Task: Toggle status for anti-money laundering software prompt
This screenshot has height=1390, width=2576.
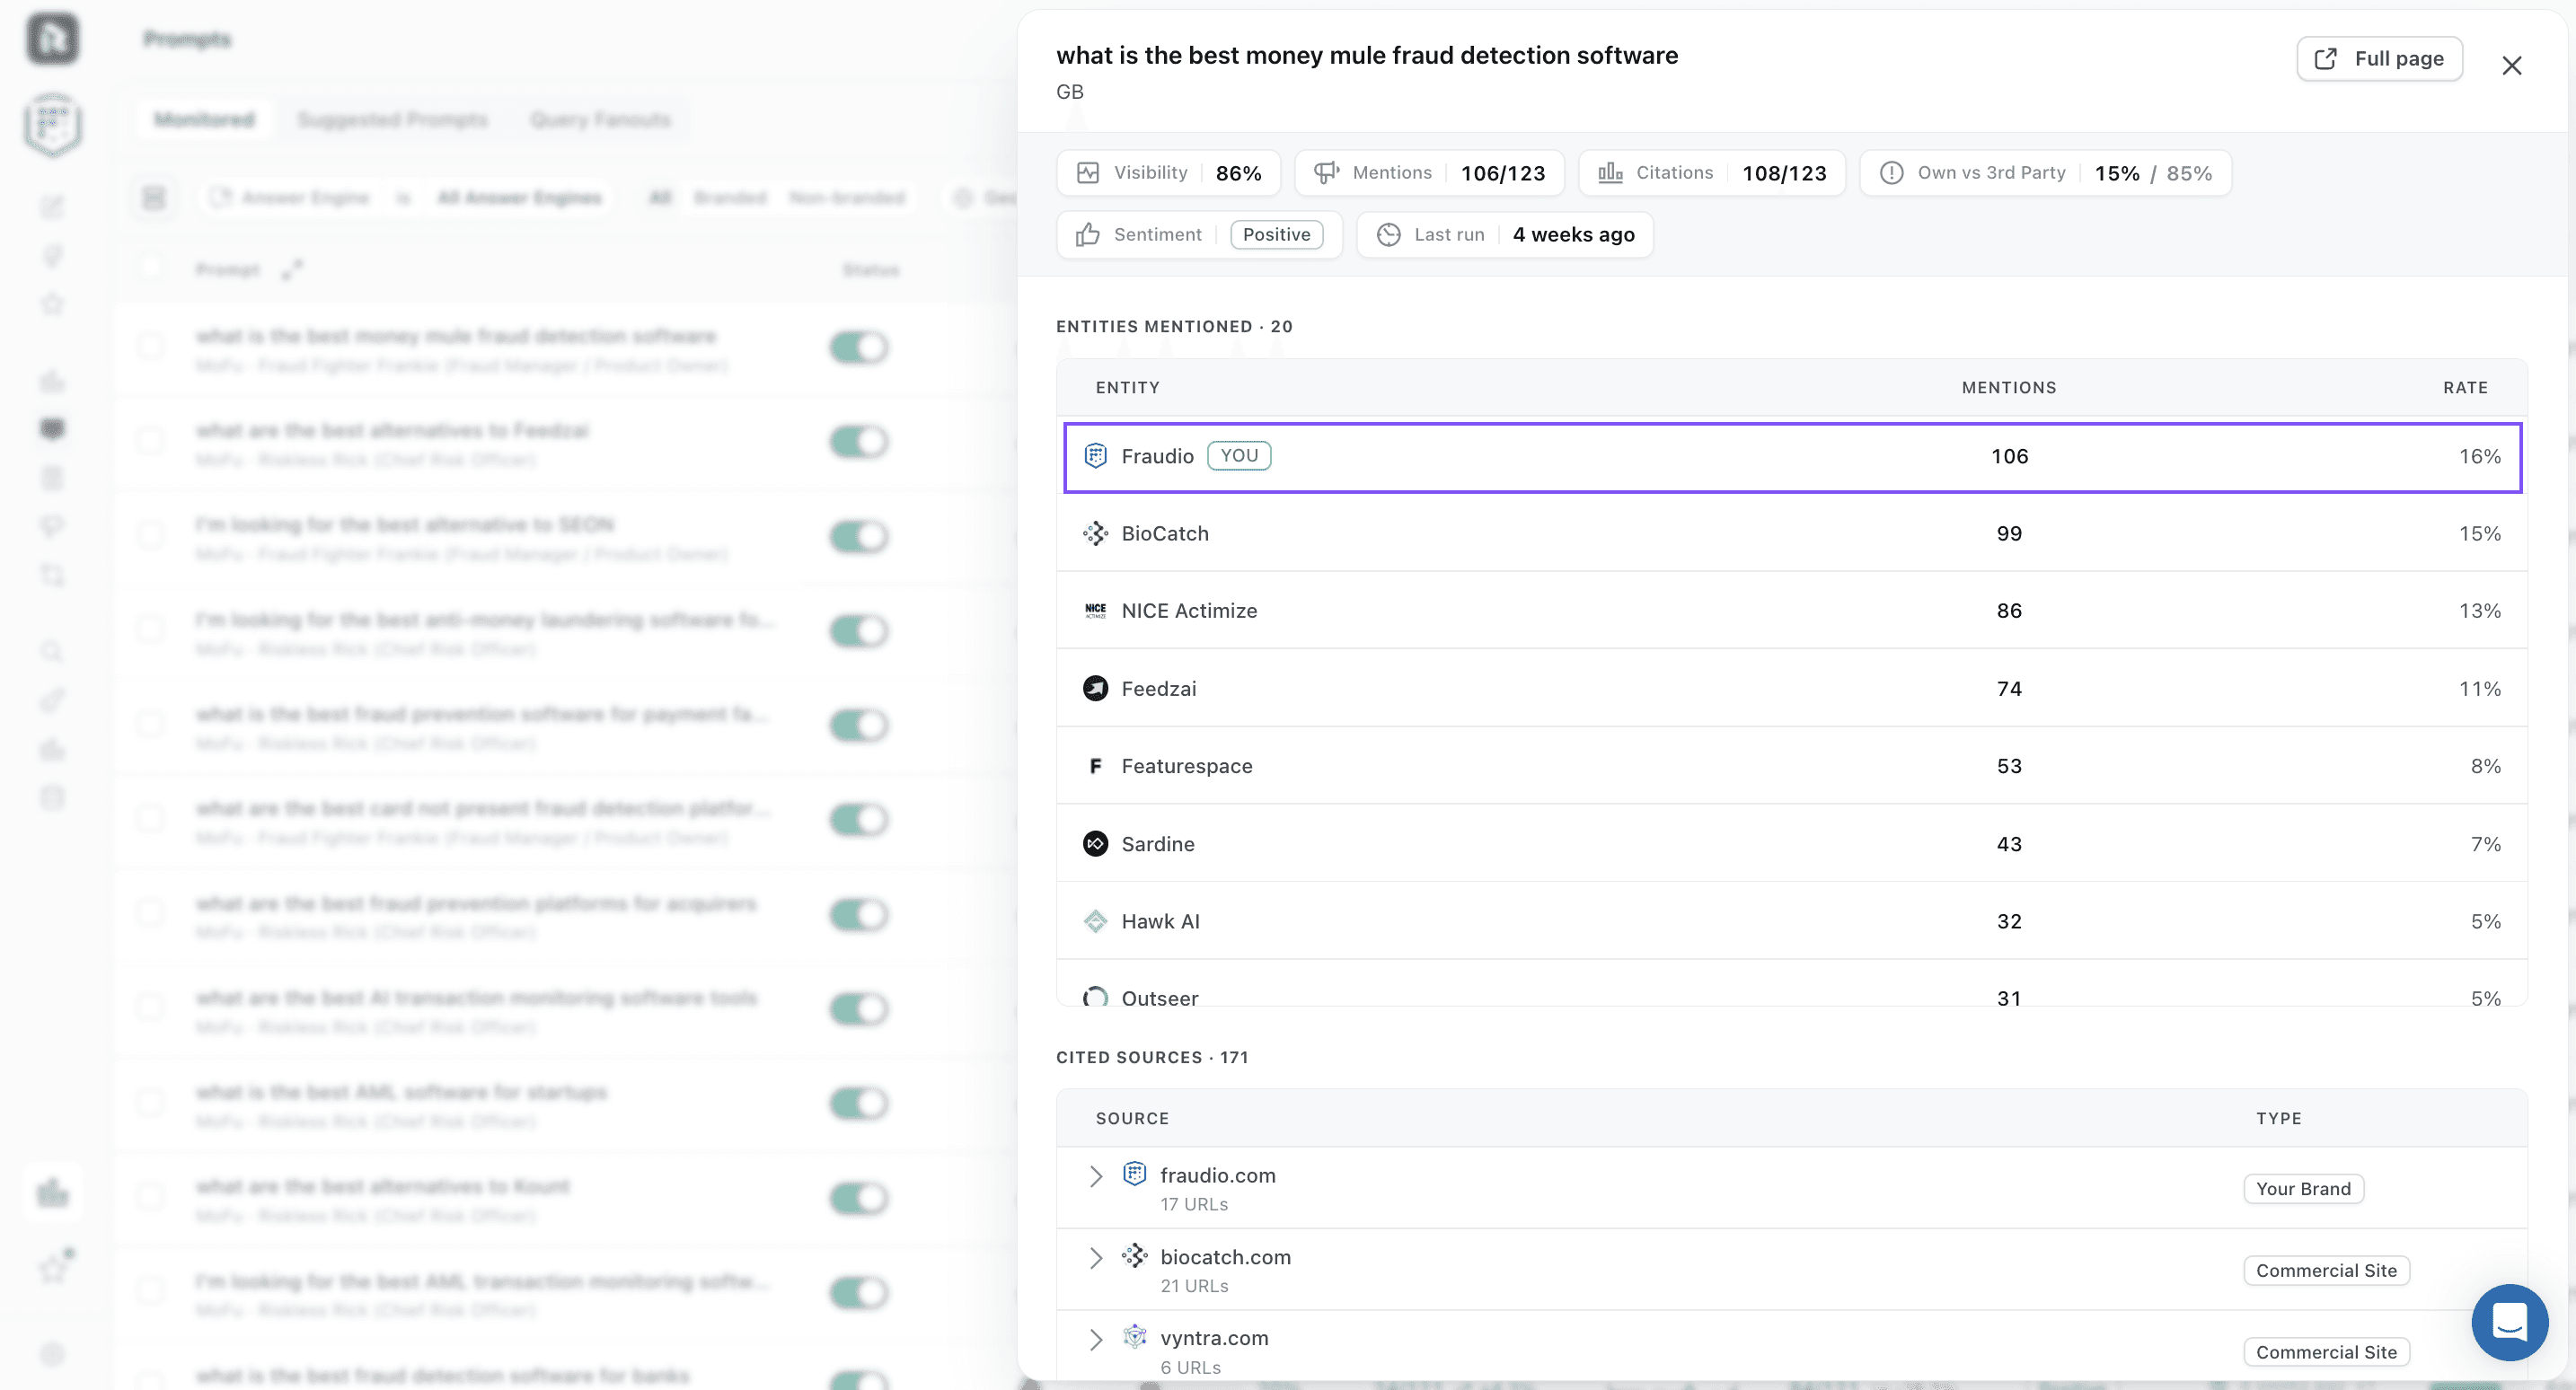Action: 859,630
